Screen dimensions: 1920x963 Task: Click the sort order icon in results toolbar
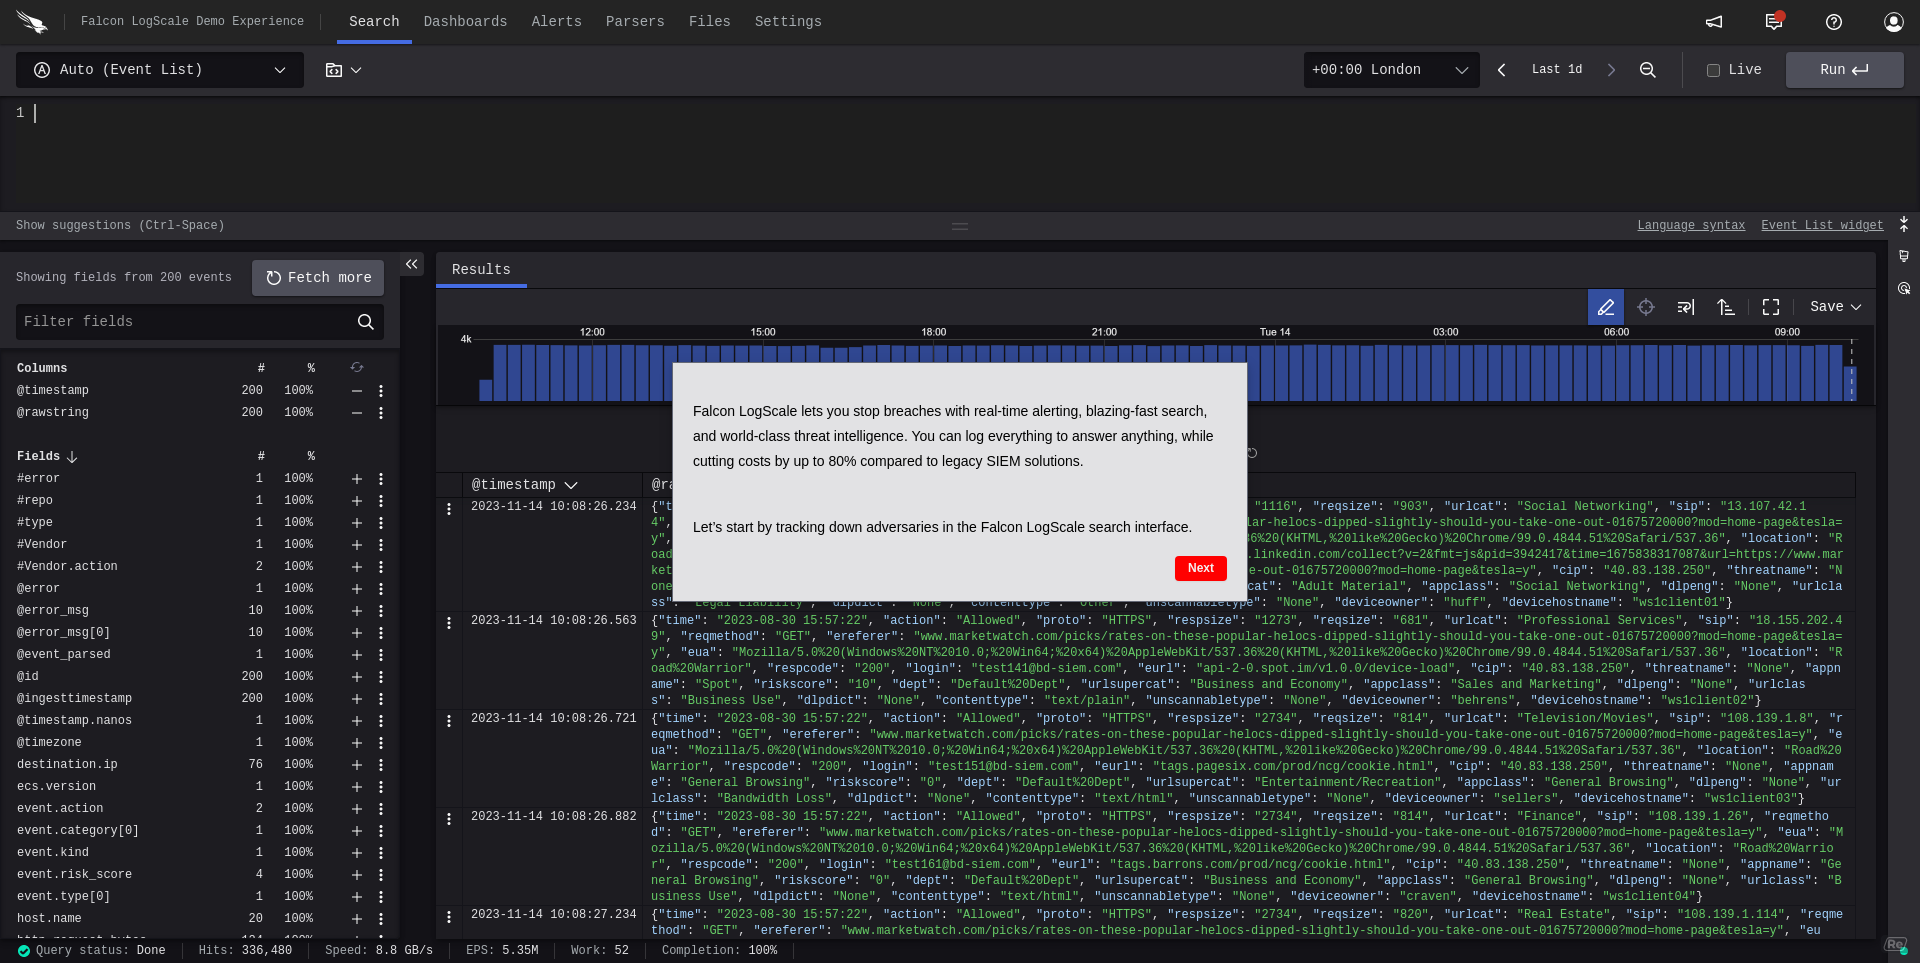(x=1726, y=307)
